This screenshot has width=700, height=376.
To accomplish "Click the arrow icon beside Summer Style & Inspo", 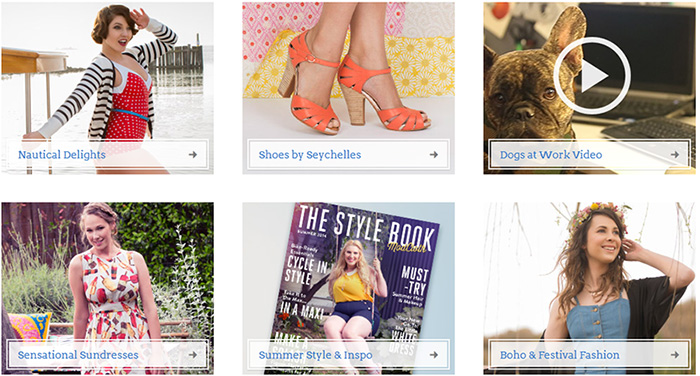I will click(x=433, y=355).
